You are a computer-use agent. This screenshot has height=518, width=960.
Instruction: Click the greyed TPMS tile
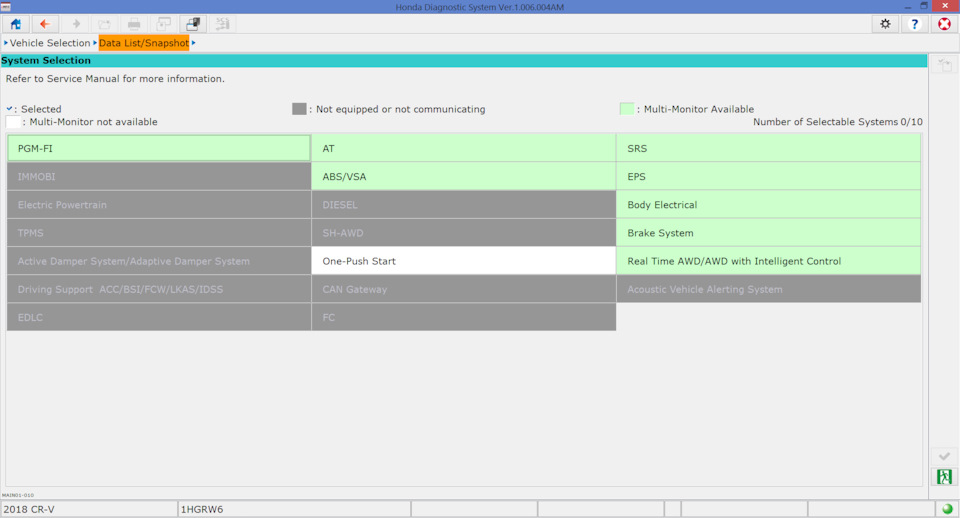pos(159,233)
